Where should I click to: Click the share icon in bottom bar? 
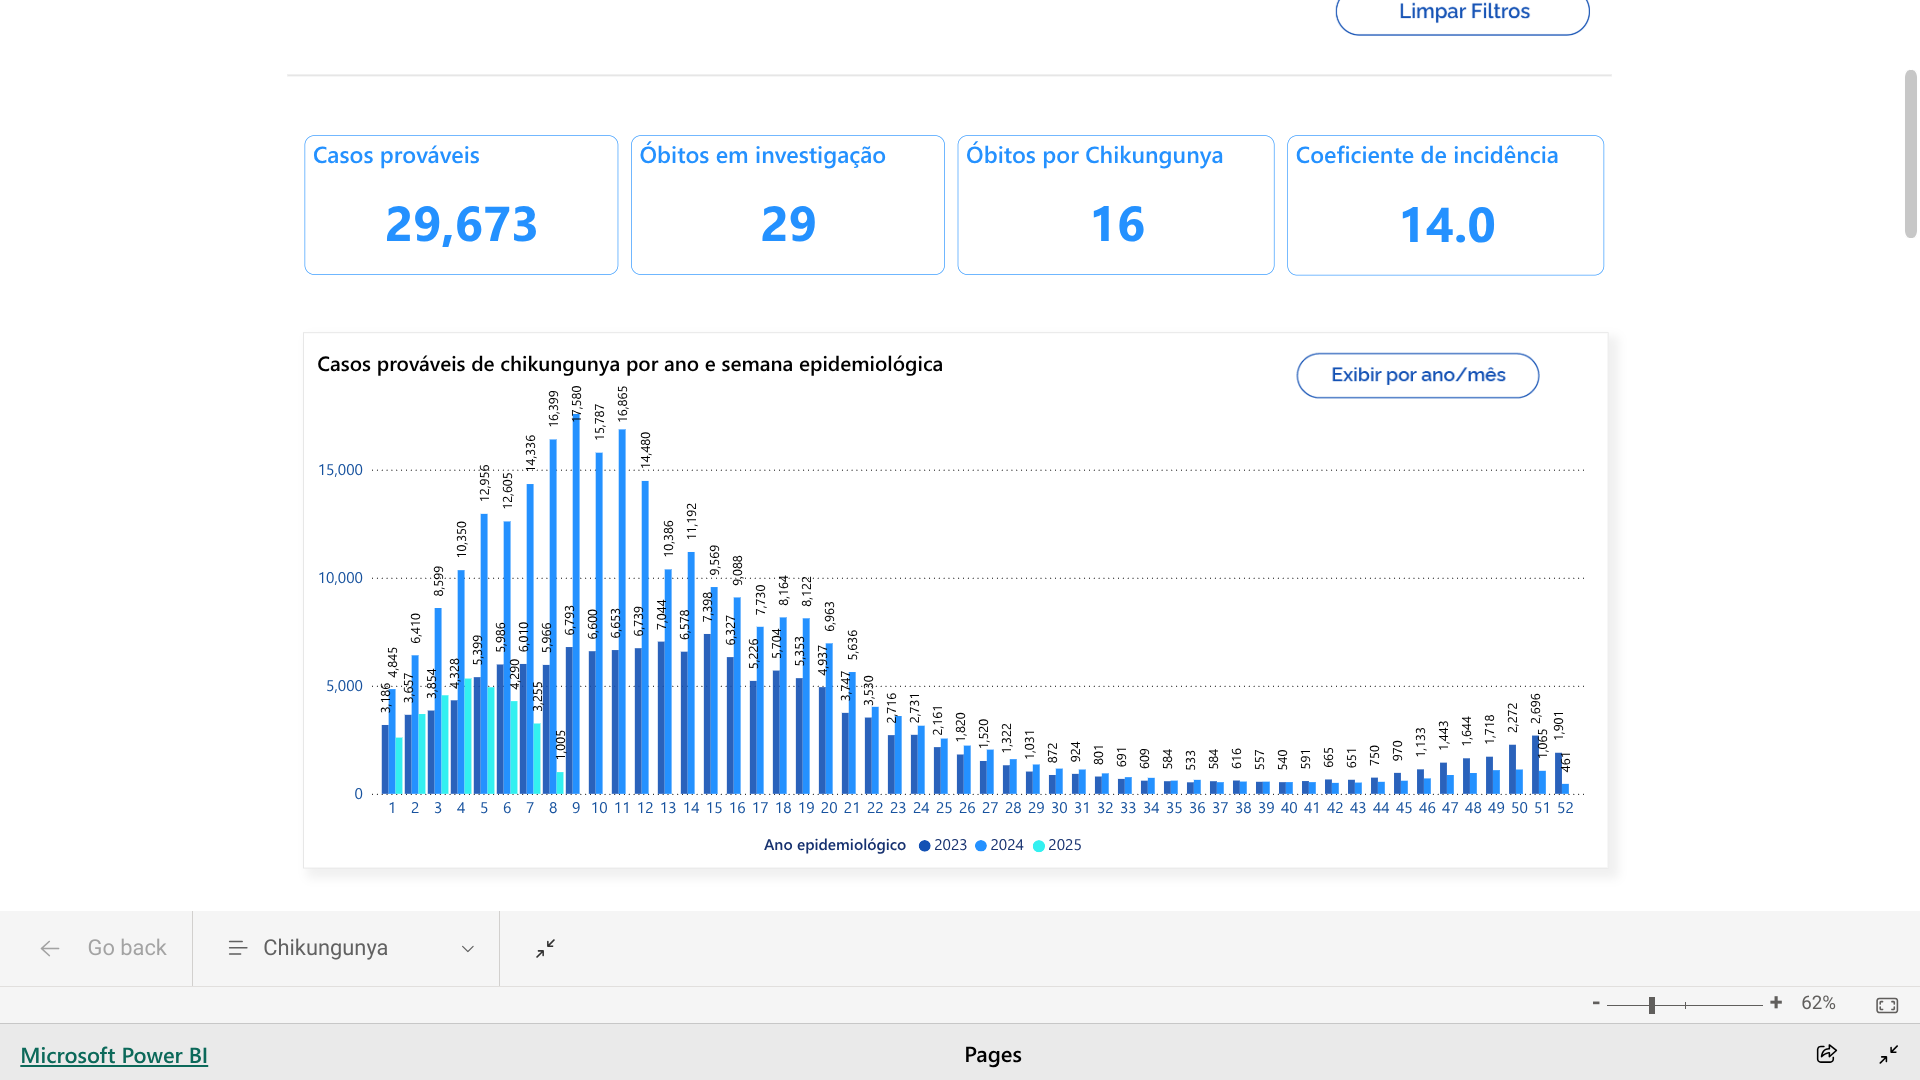click(1826, 1054)
